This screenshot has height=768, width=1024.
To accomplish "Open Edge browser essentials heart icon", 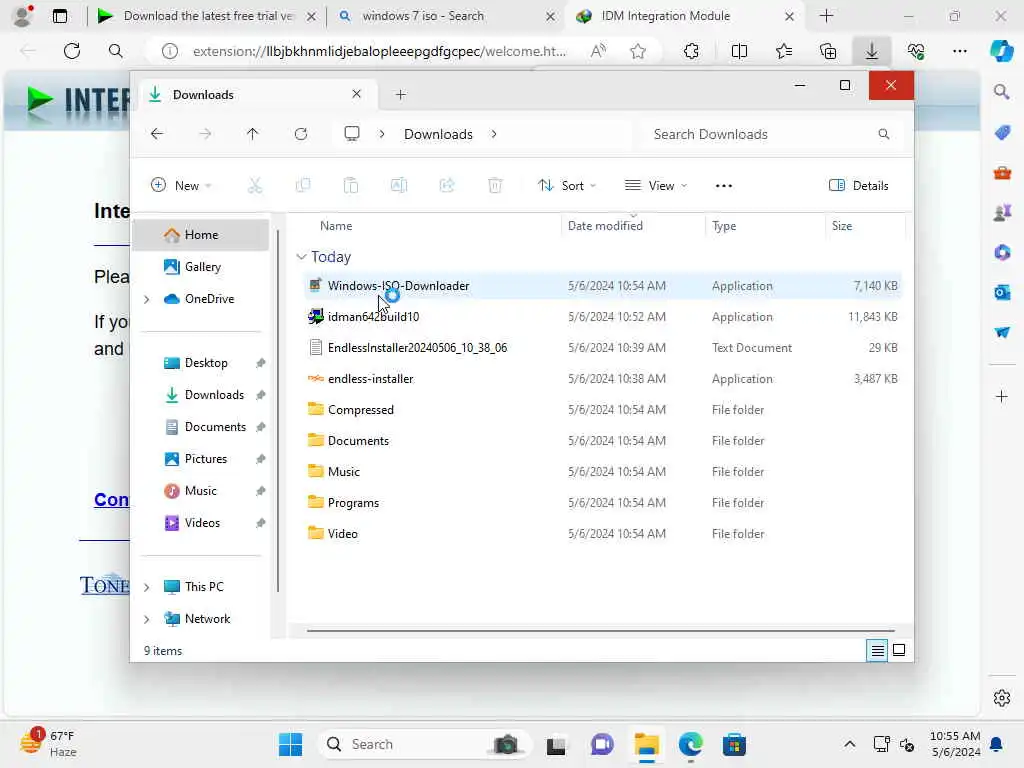I will [916, 51].
